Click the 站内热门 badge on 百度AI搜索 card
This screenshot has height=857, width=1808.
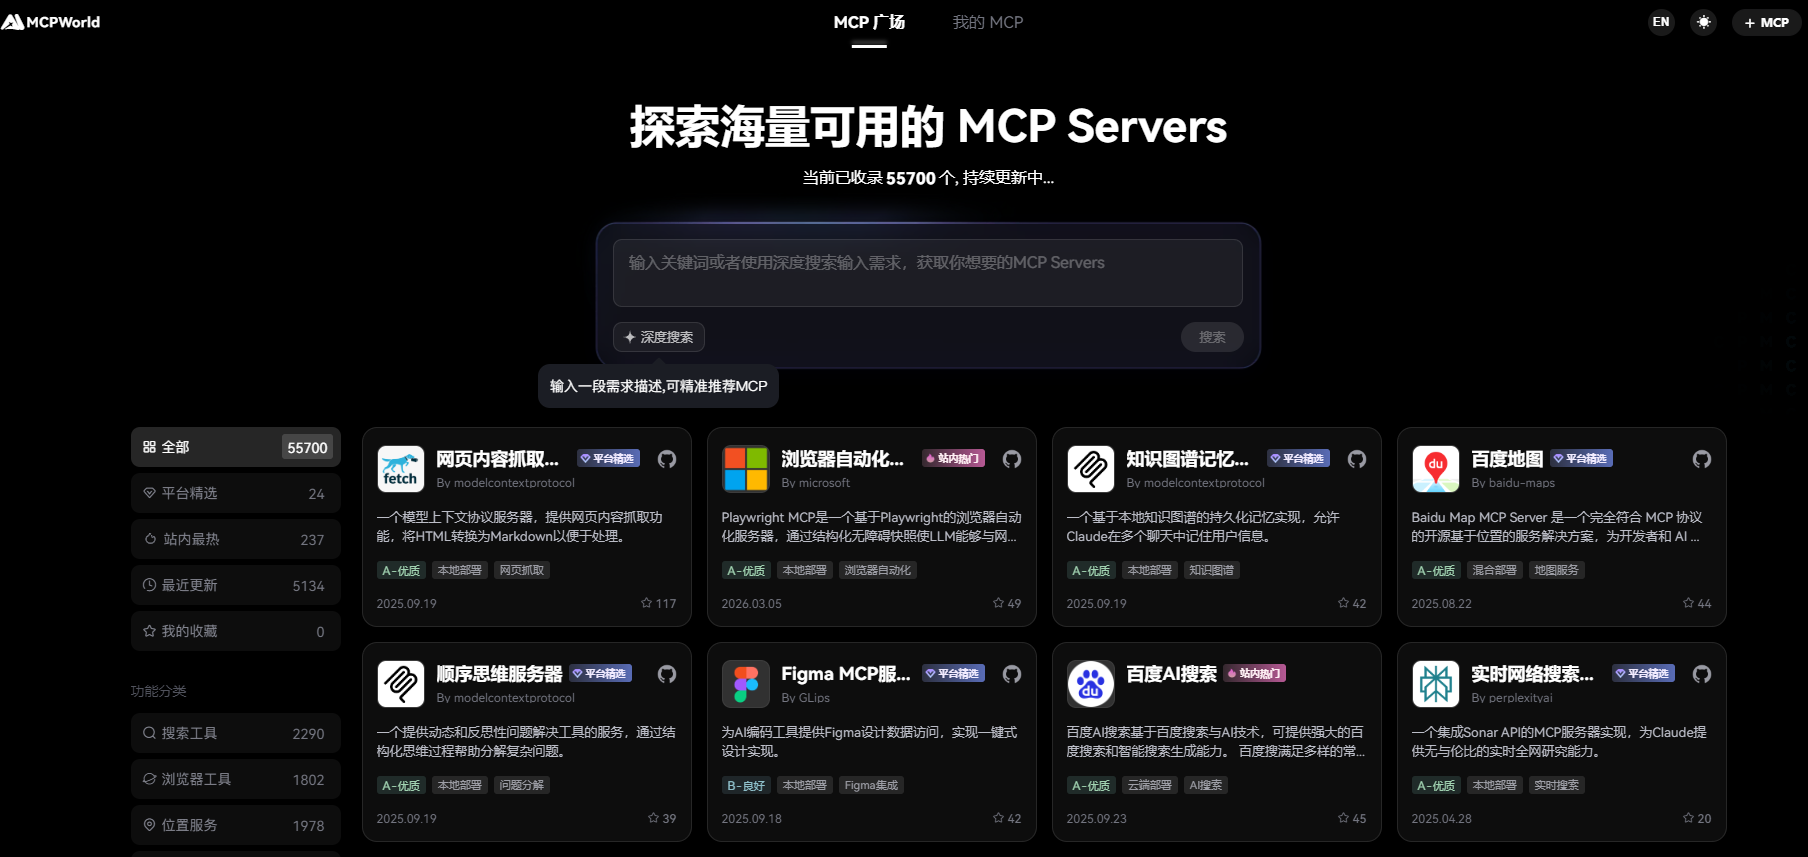pos(1255,674)
